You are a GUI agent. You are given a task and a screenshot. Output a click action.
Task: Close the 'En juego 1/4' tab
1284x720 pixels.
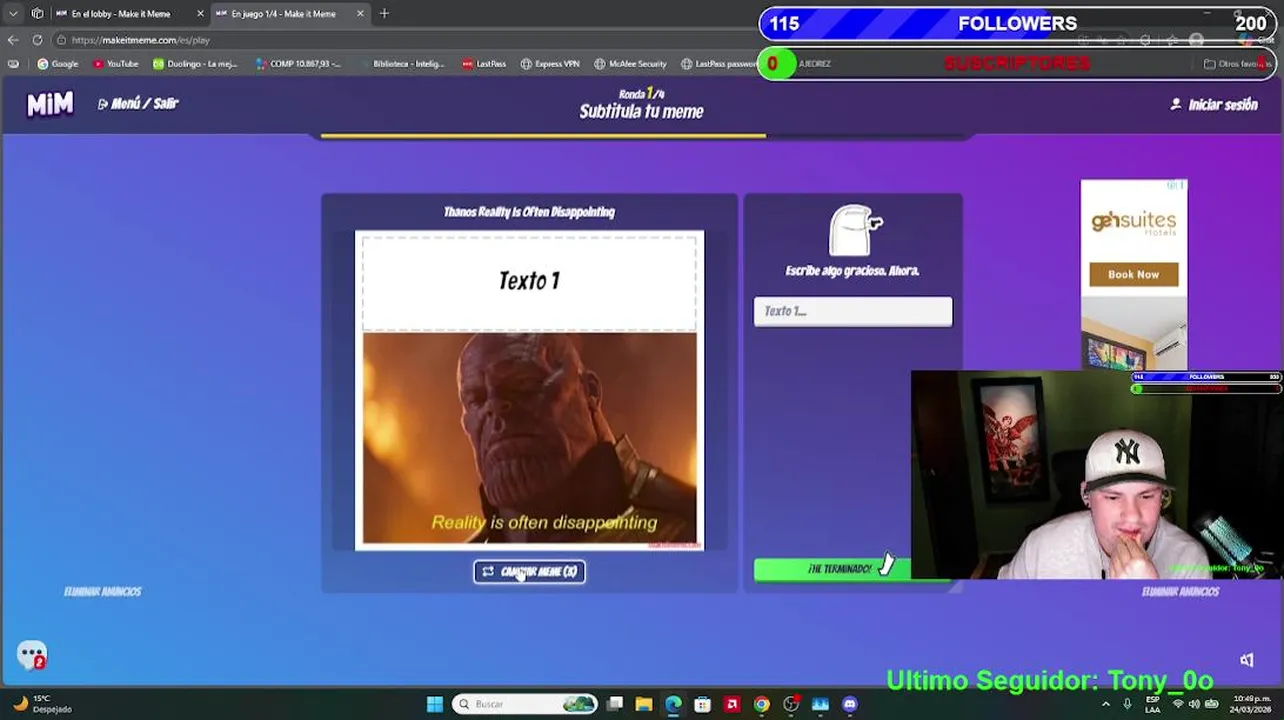[360, 14]
